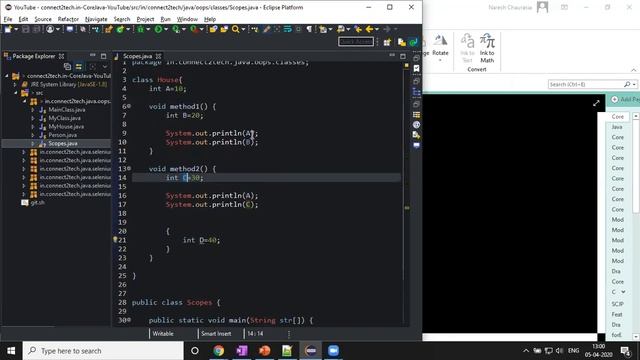Maximize the Package Explorer view

pyautogui.click(x=103, y=56)
